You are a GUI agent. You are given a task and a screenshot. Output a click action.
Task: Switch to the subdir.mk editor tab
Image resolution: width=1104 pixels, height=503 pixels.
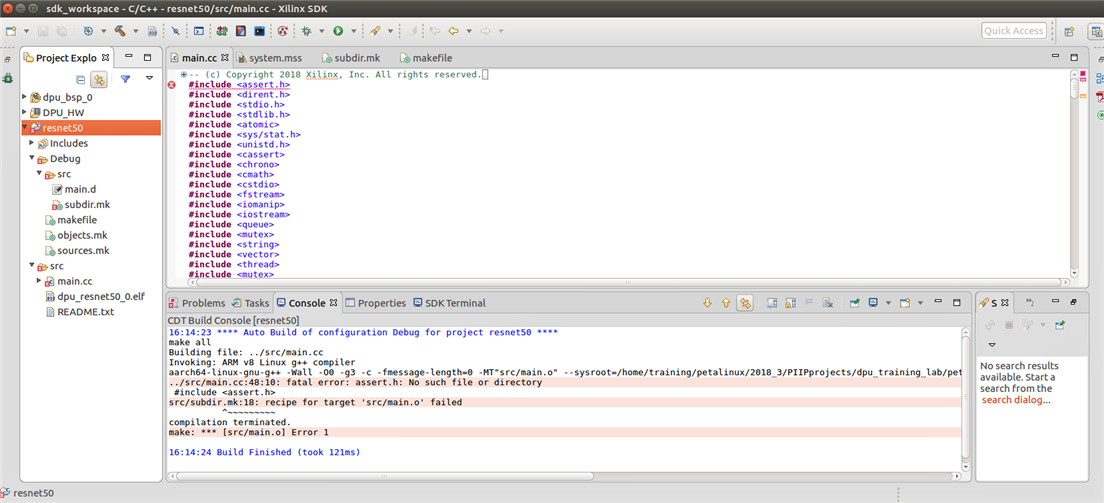(350, 58)
